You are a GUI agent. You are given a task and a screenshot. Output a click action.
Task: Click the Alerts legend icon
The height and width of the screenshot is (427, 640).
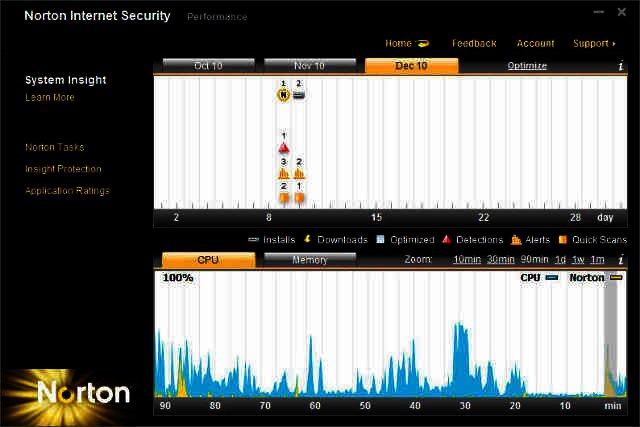click(516, 240)
